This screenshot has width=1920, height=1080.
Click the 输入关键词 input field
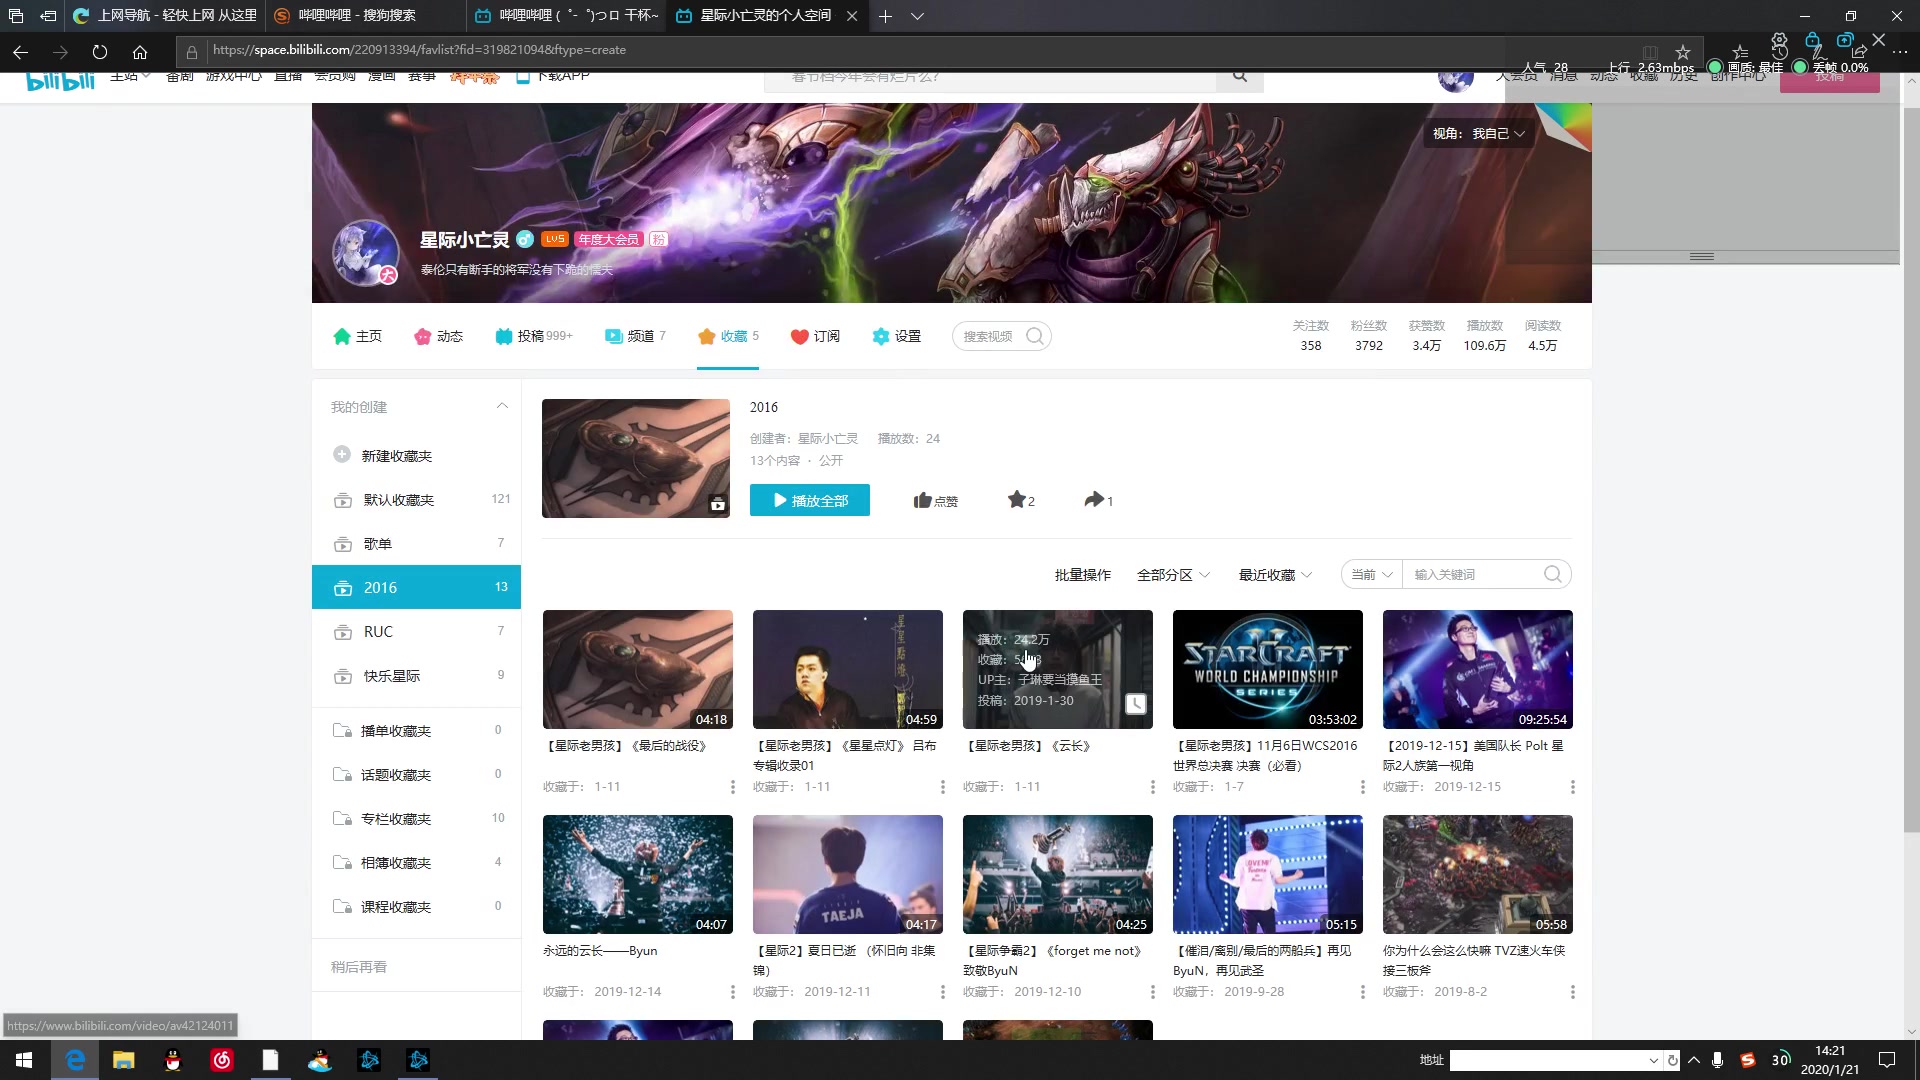coord(1472,574)
